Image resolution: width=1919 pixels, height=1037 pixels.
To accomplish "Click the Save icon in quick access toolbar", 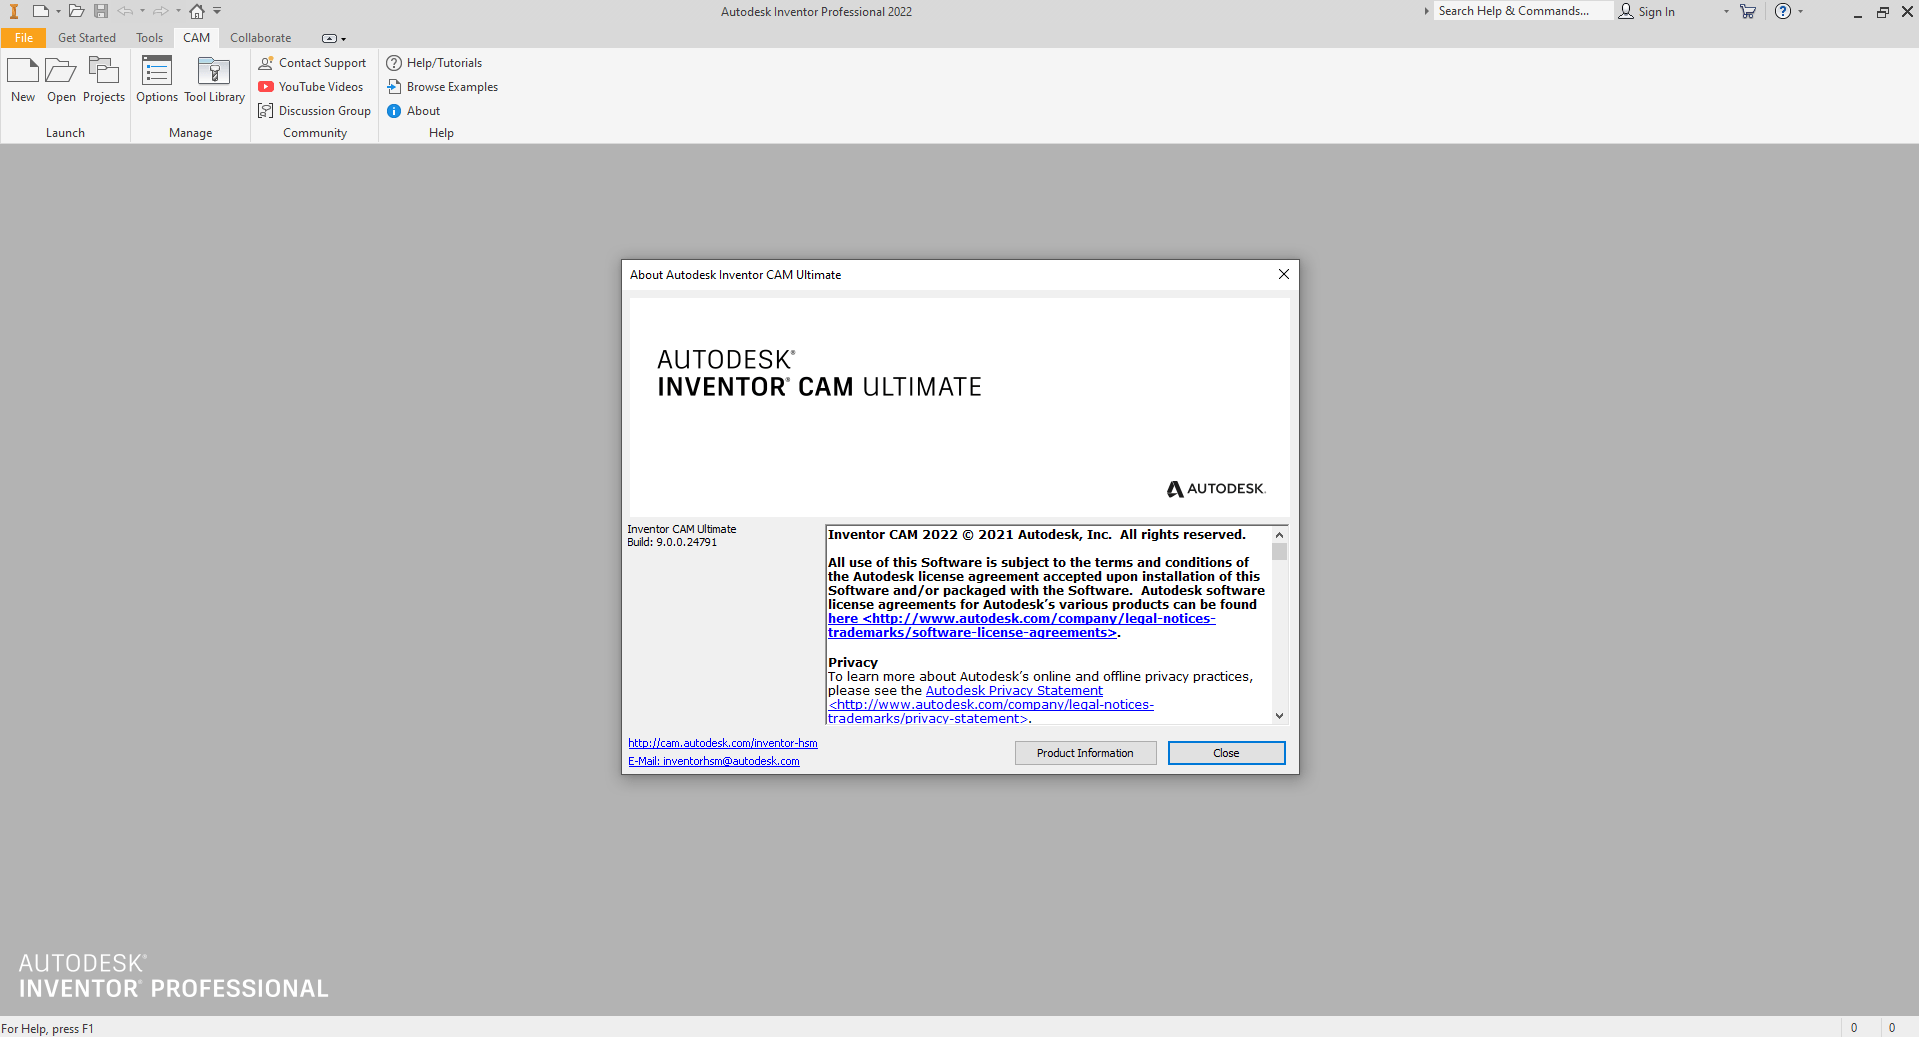I will click(101, 11).
